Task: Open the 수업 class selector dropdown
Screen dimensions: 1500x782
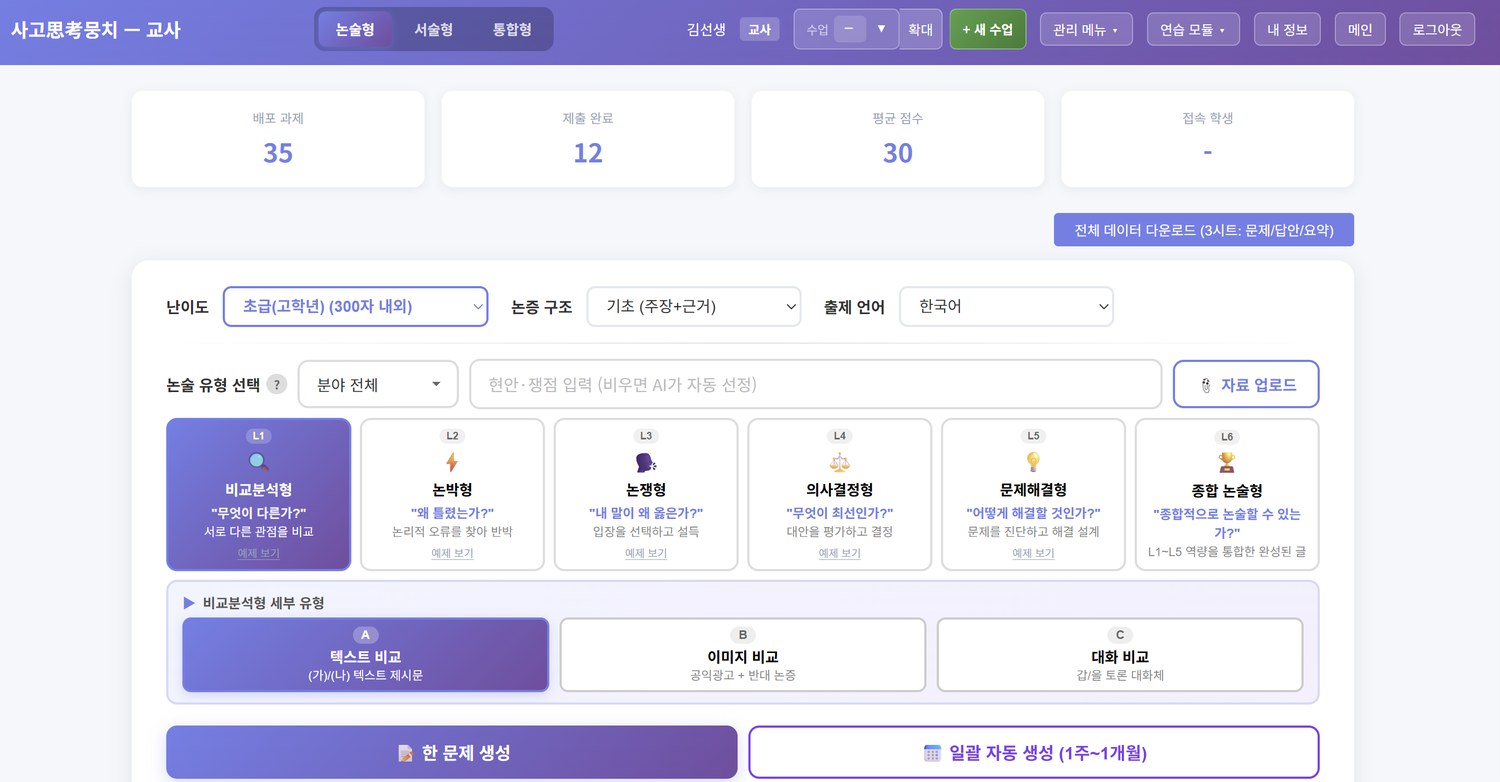Action: click(846, 29)
